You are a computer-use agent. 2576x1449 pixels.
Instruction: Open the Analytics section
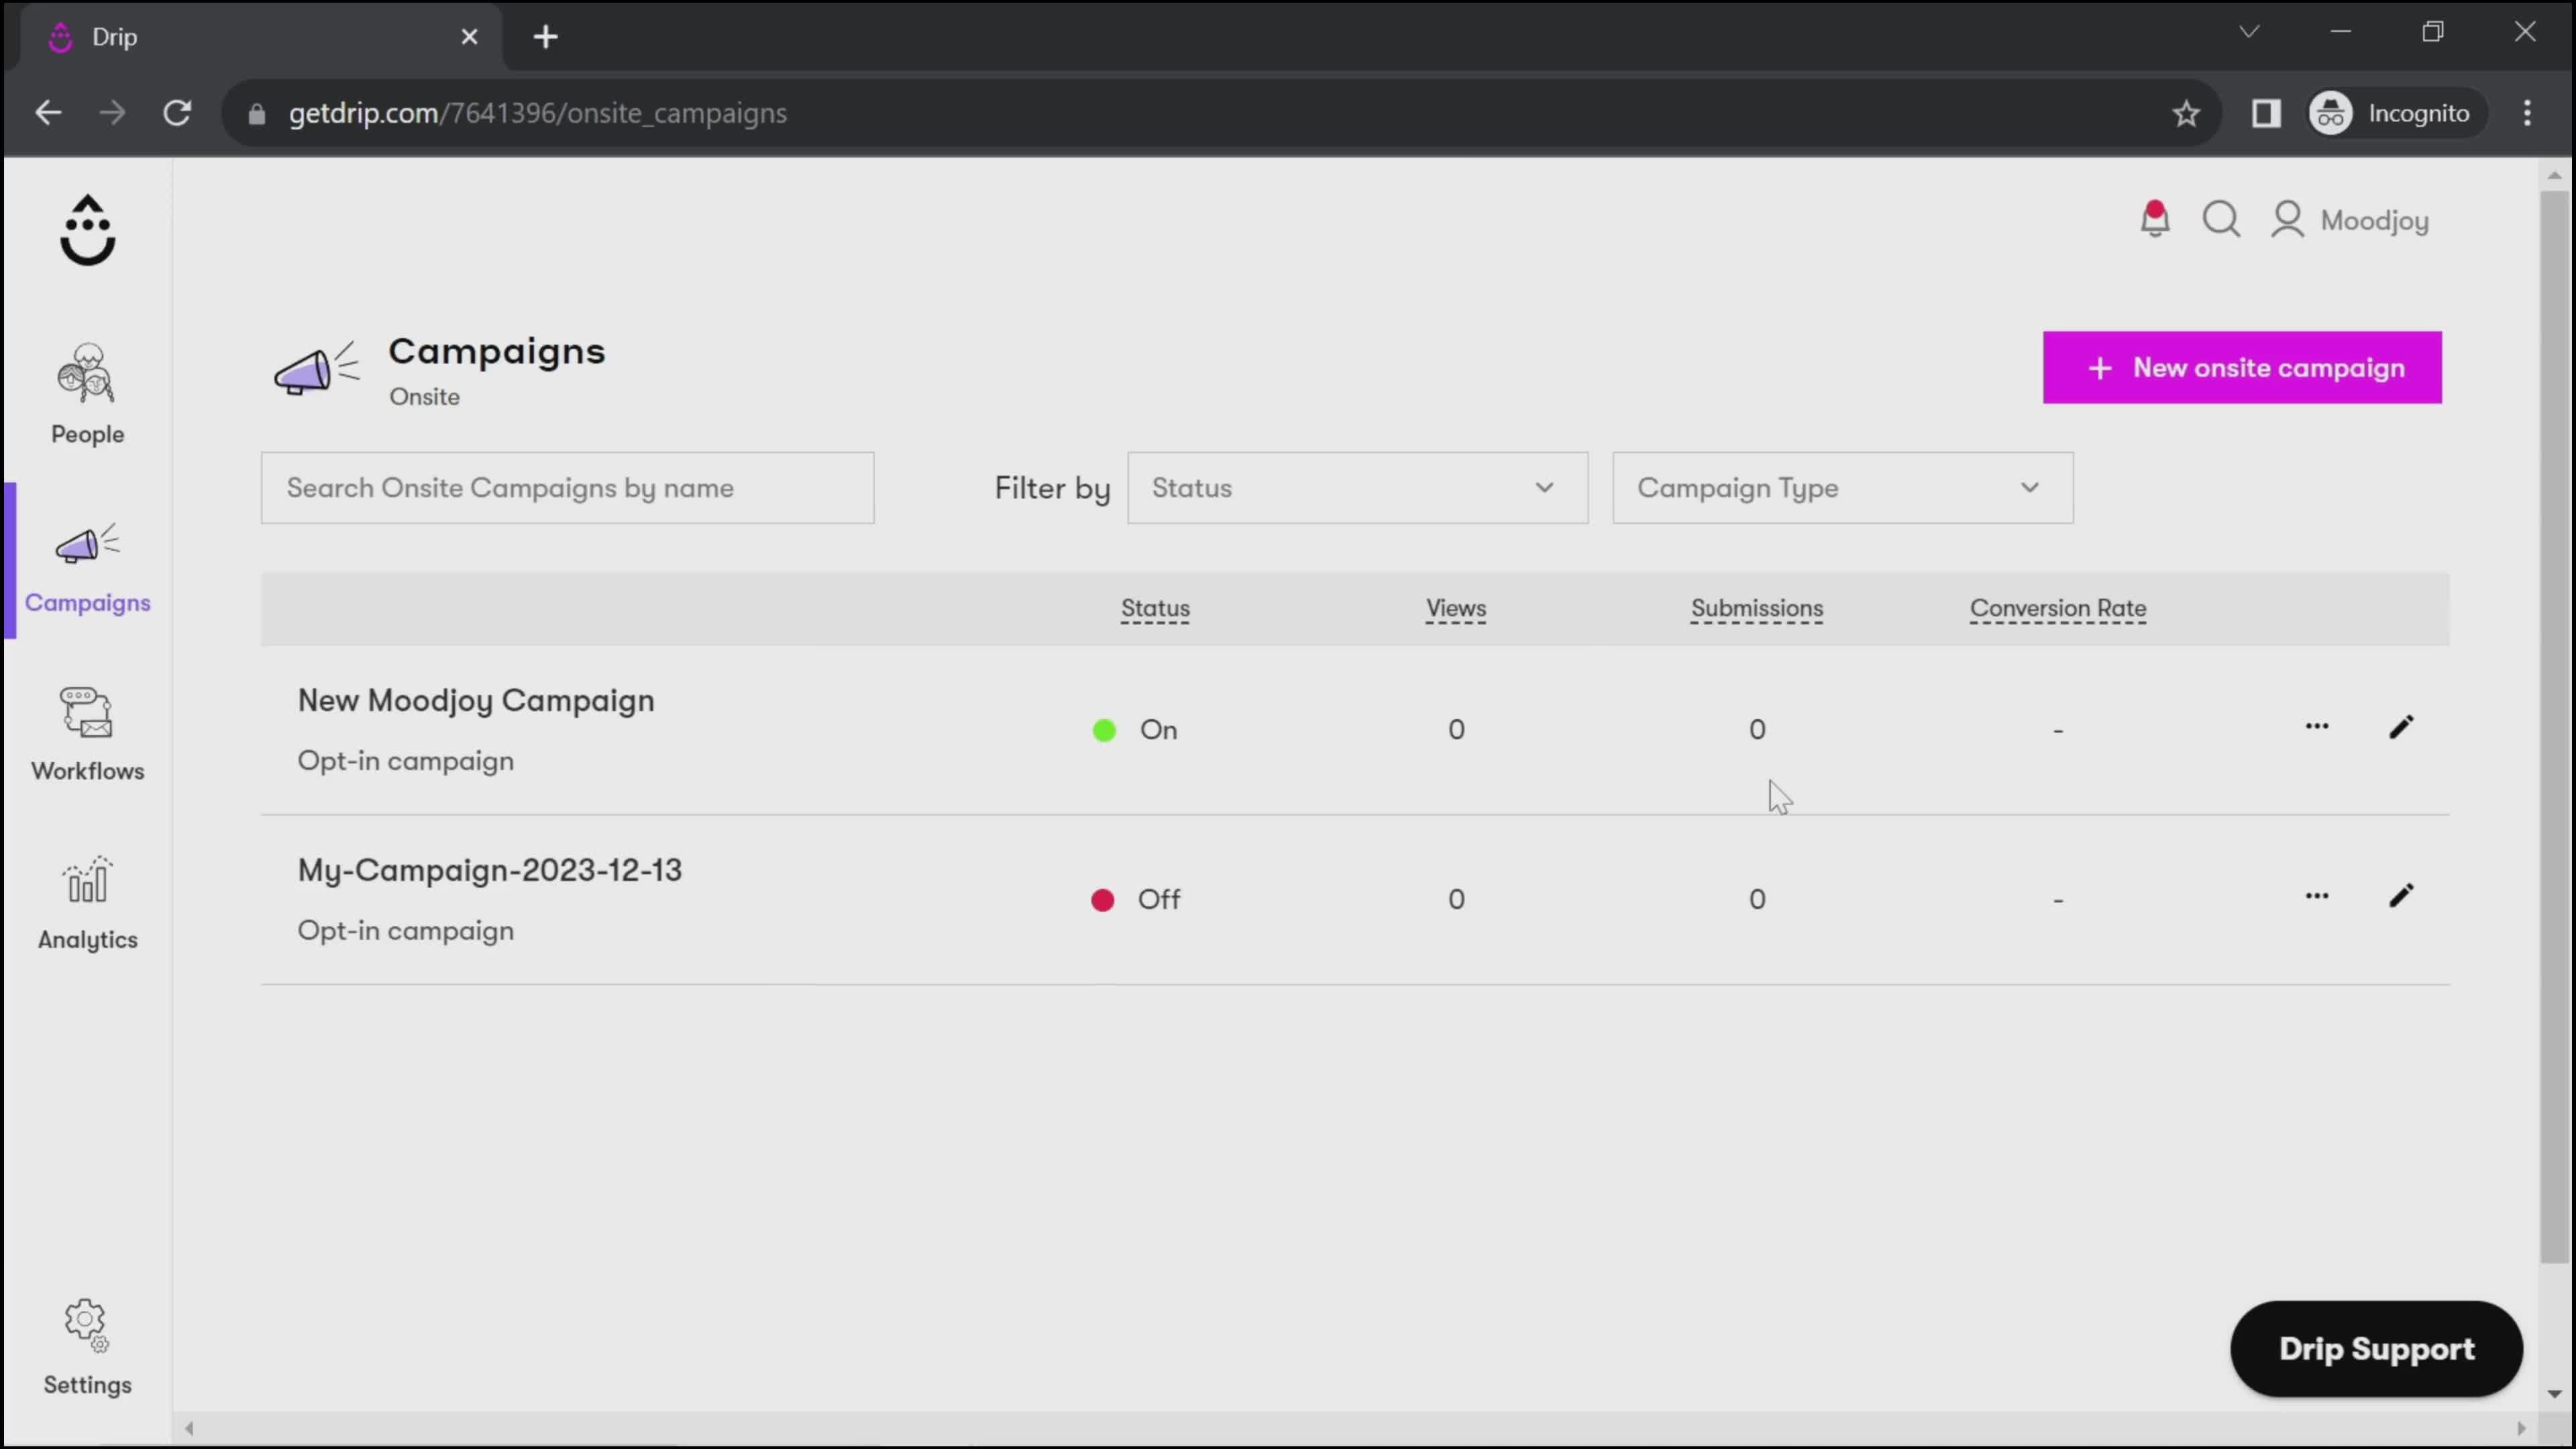[x=88, y=903]
